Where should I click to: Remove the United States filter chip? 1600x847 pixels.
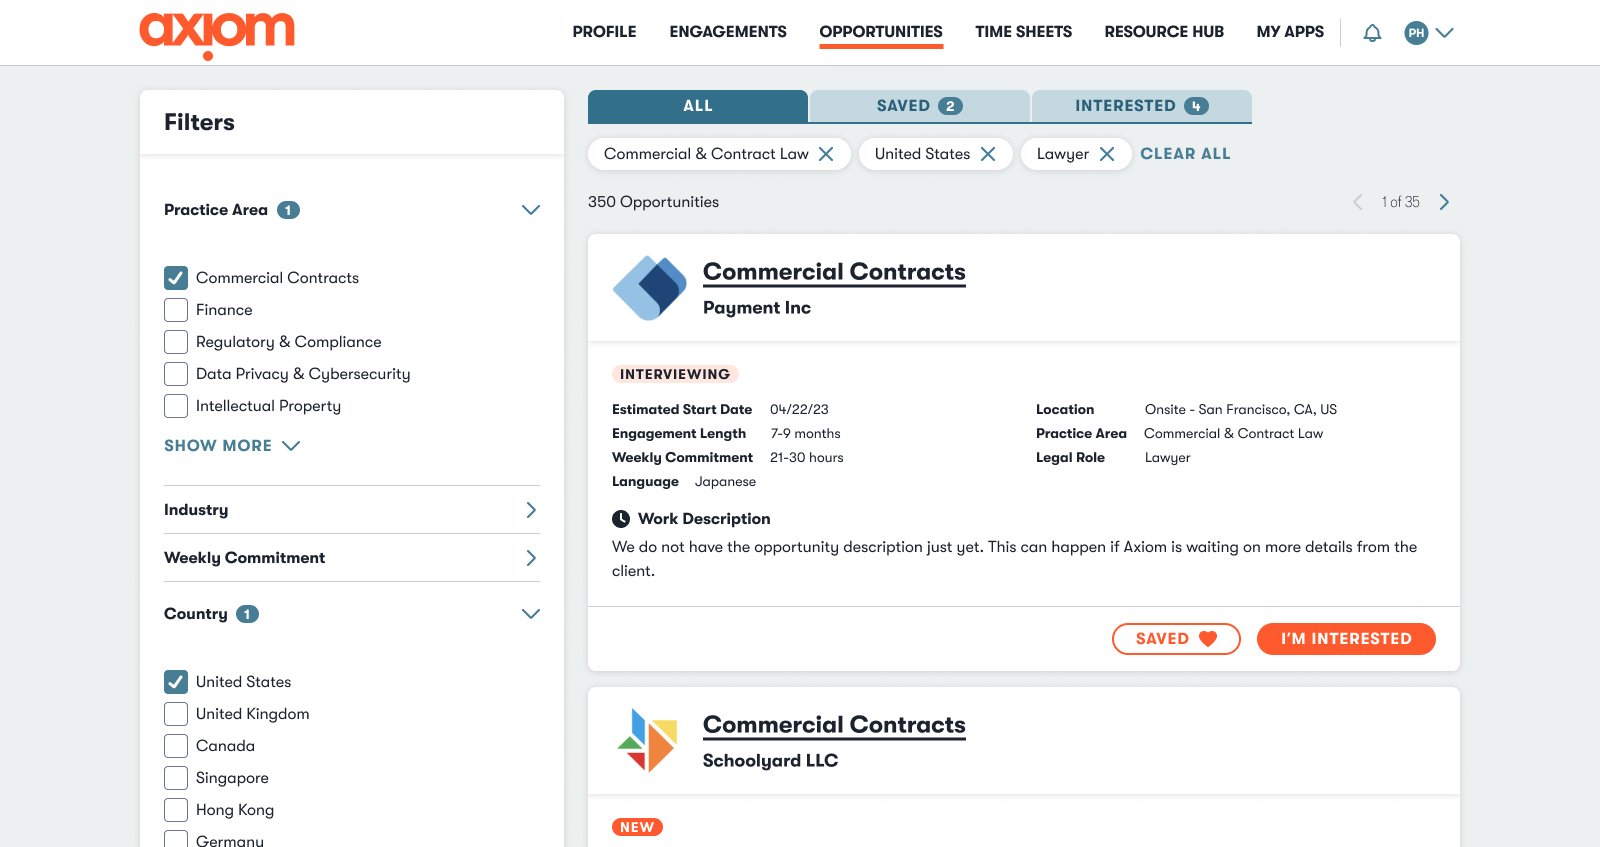click(x=988, y=154)
